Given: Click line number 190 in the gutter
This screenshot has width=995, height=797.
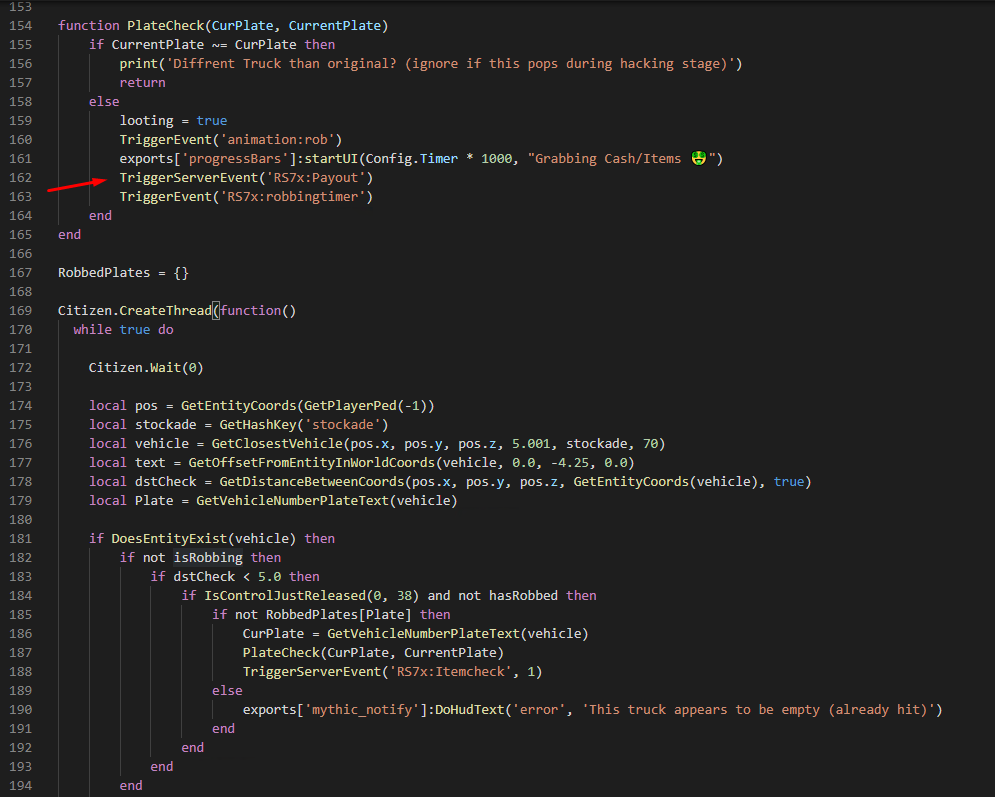Looking at the screenshot, I should [x=20, y=710].
